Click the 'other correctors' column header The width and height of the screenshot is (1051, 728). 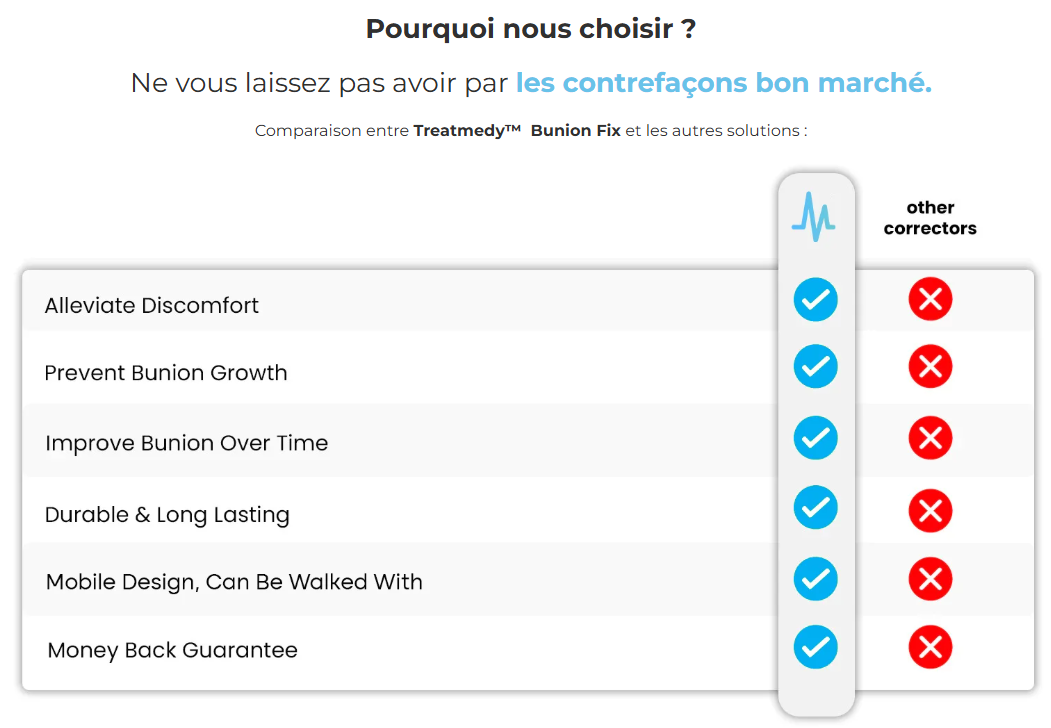(930, 218)
